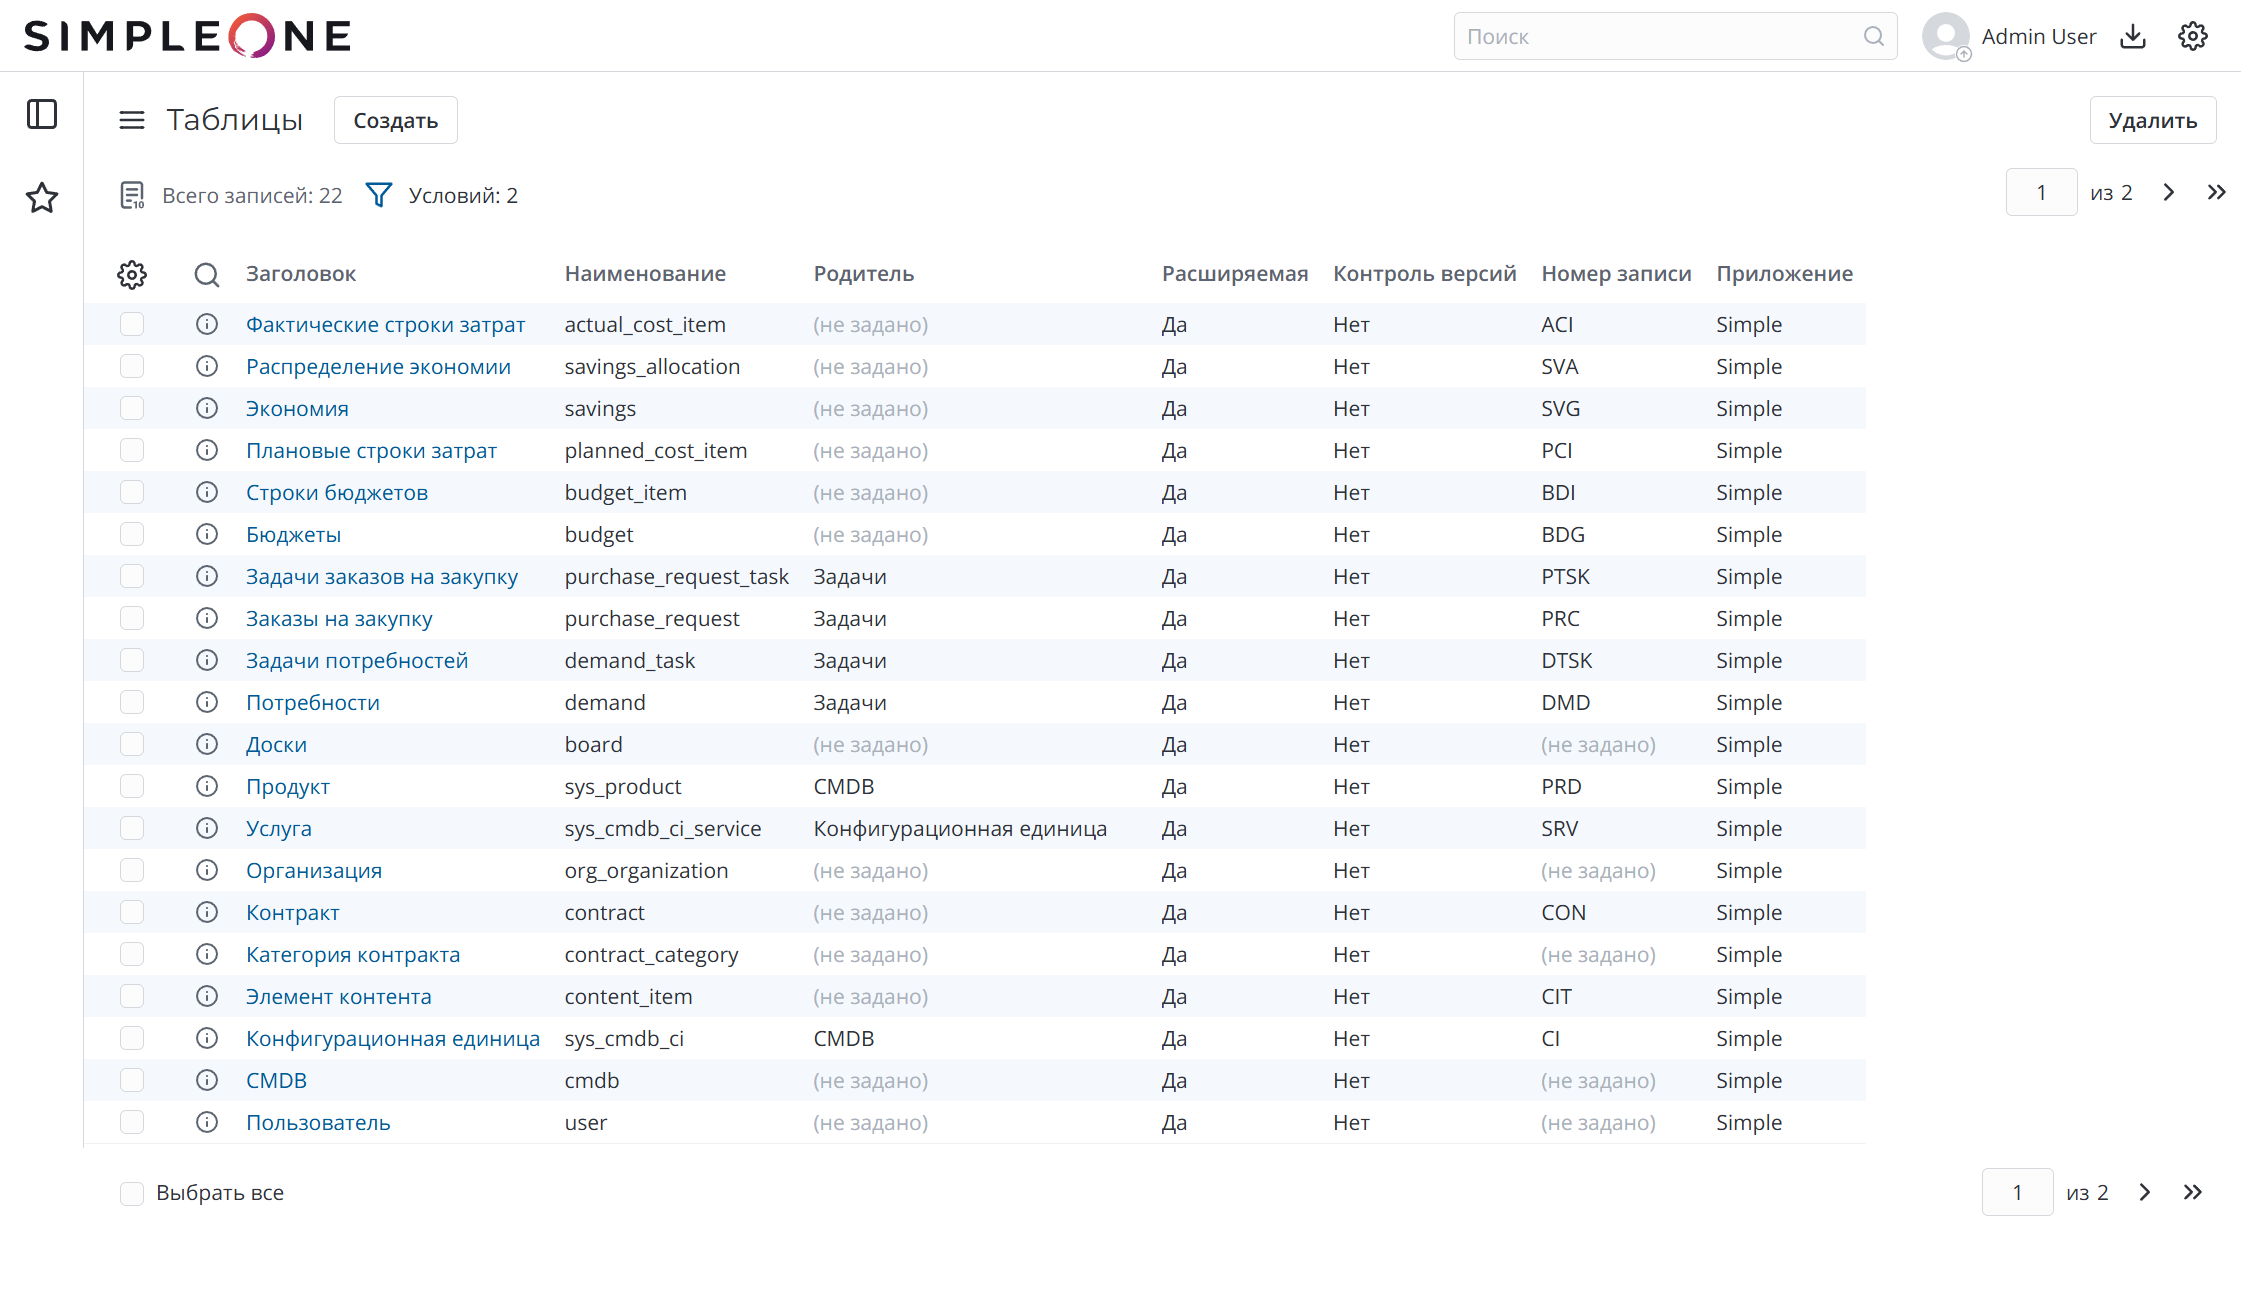The image size is (2241, 1312).
Task: Open the Потребности table link
Action: 313,703
